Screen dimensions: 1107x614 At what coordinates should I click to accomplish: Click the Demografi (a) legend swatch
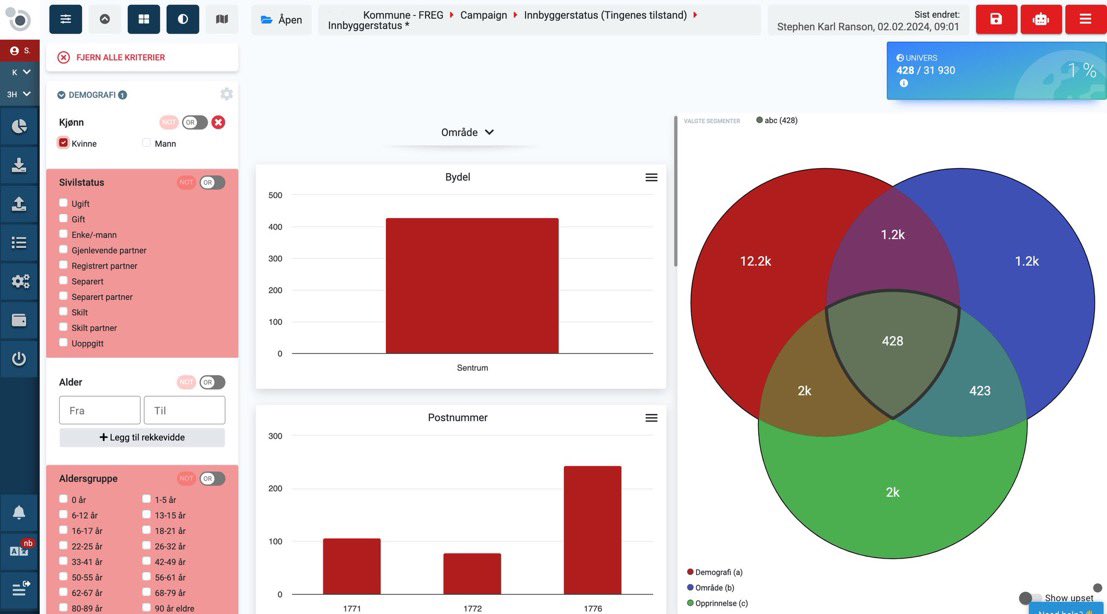pos(690,572)
